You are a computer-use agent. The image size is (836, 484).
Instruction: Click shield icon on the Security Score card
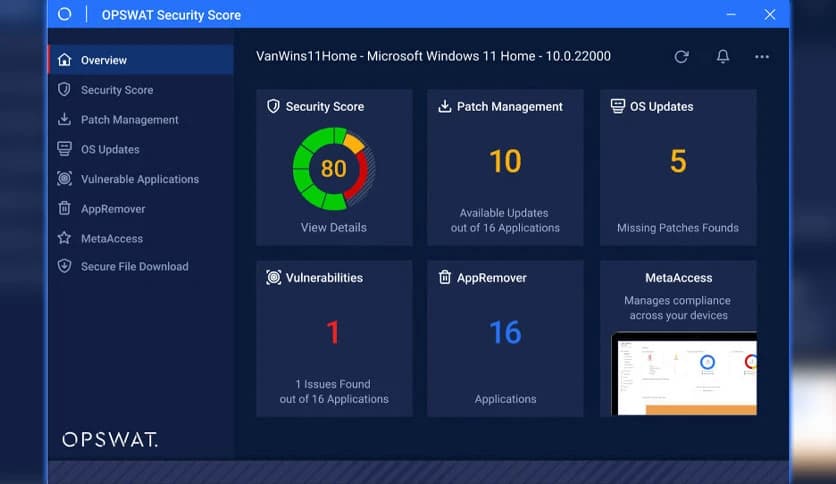274,106
